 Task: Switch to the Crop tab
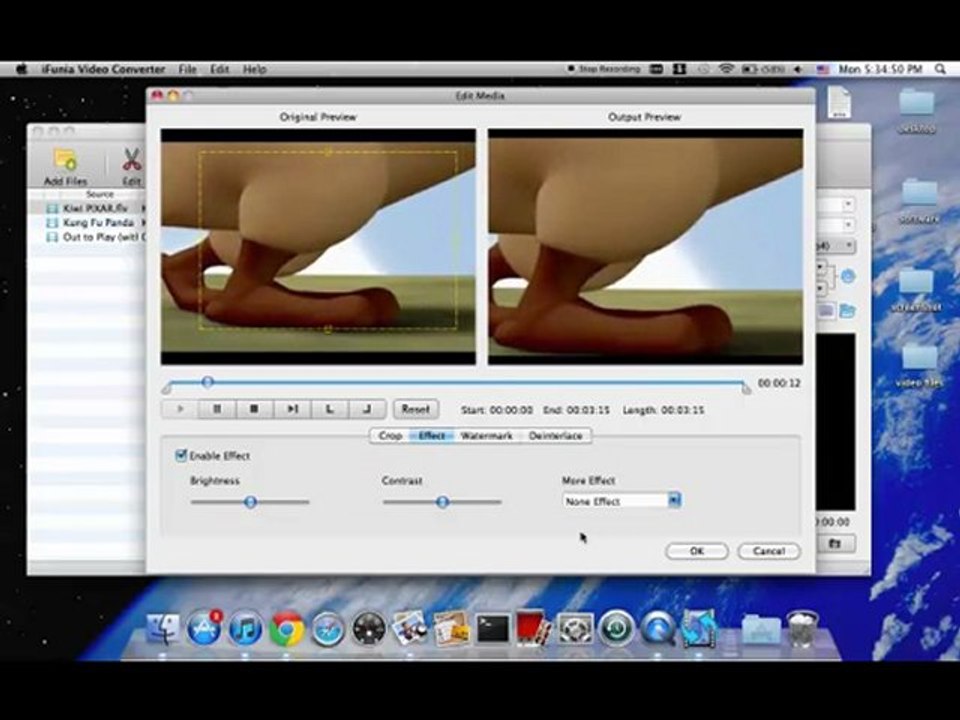390,436
